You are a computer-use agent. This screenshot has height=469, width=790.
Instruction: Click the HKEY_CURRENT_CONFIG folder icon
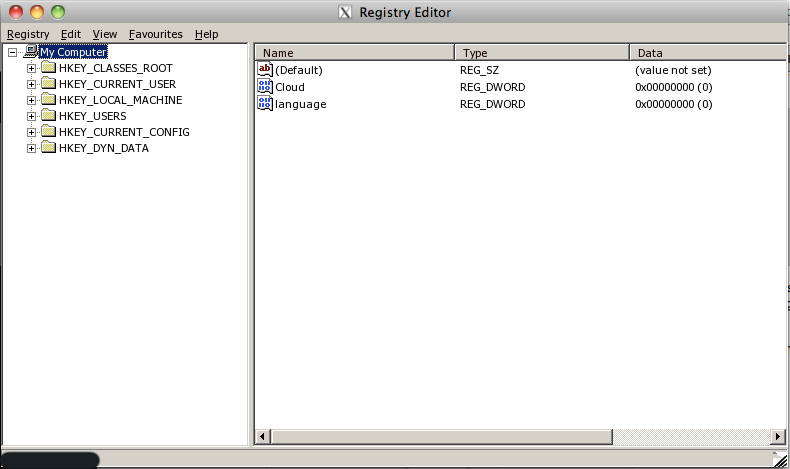pos(48,132)
